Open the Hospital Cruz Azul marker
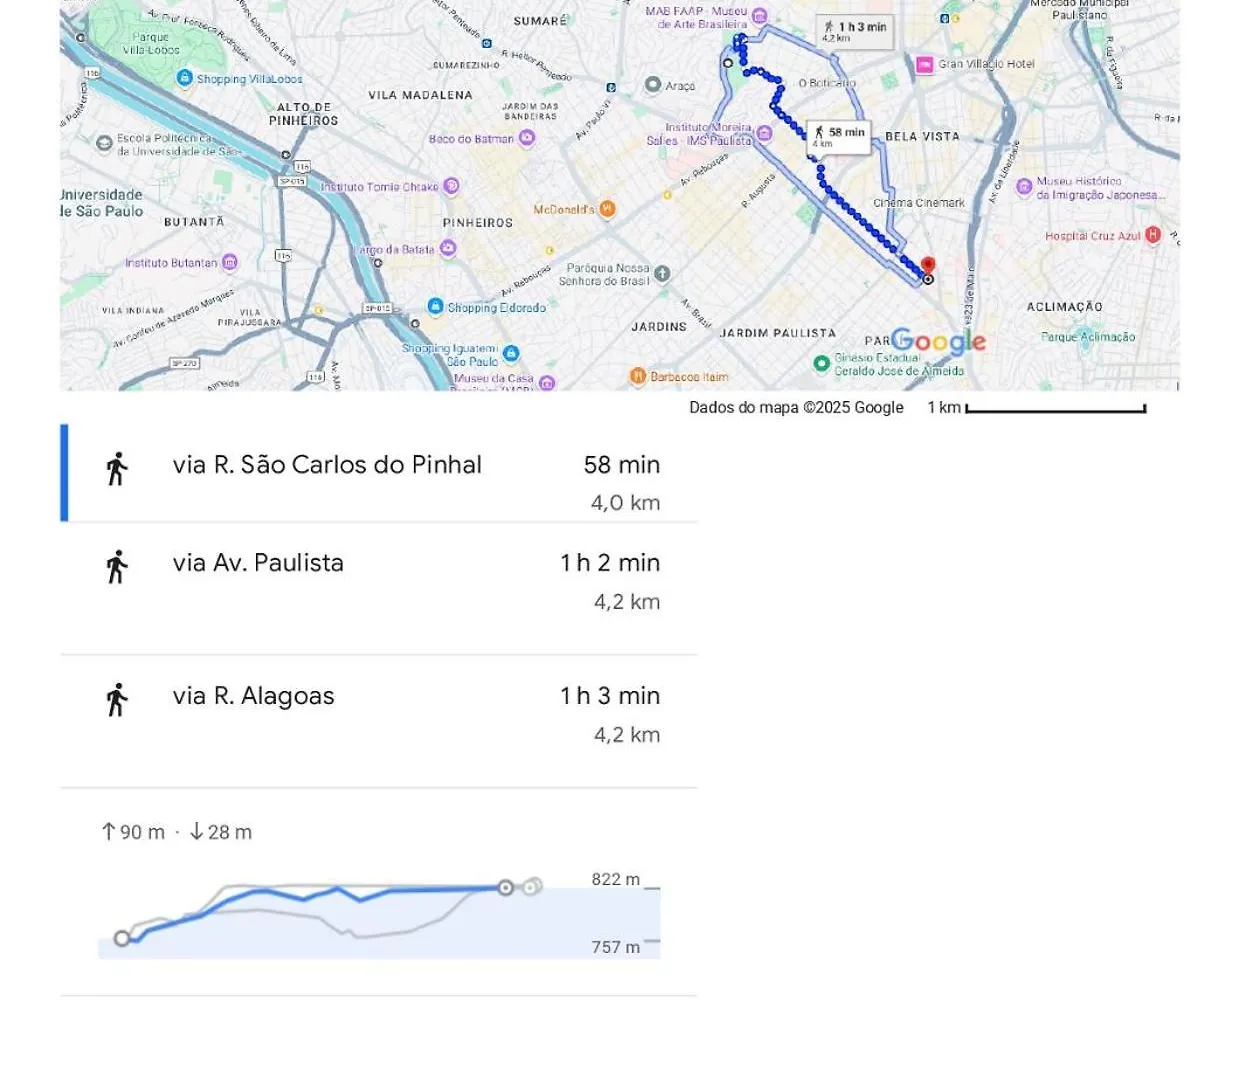This screenshot has width=1239, height=1080. [x=1153, y=235]
